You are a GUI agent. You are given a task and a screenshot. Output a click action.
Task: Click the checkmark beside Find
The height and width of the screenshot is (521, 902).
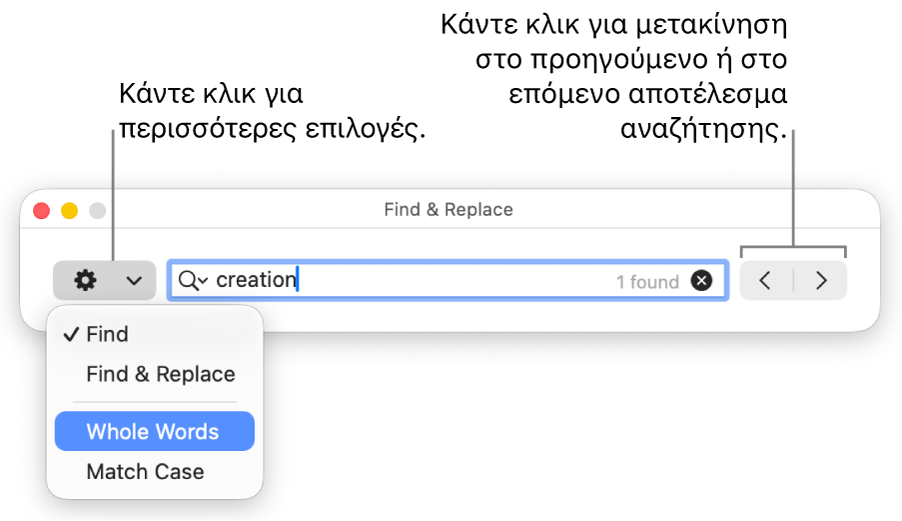pos(70,334)
